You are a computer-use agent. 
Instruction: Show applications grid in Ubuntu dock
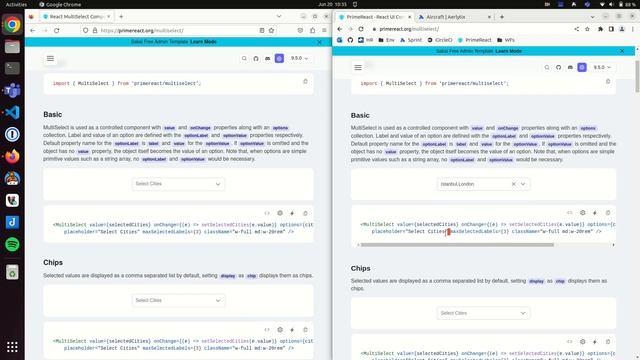tap(12, 347)
